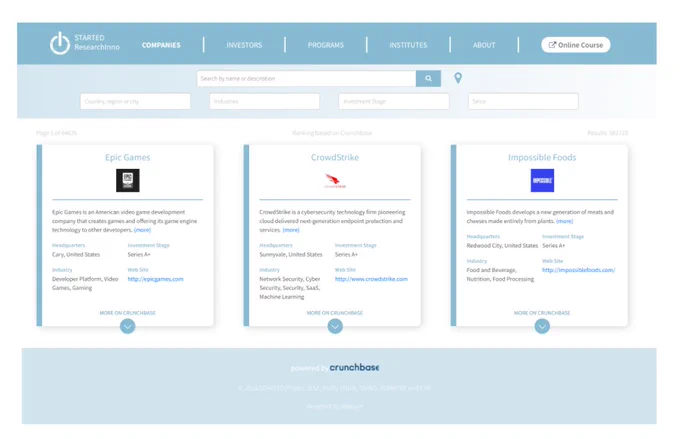Click MORE ON CRUNCHBASE under Epic Games
This screenshot has width=680, height=439.
(x=128, y=313)
